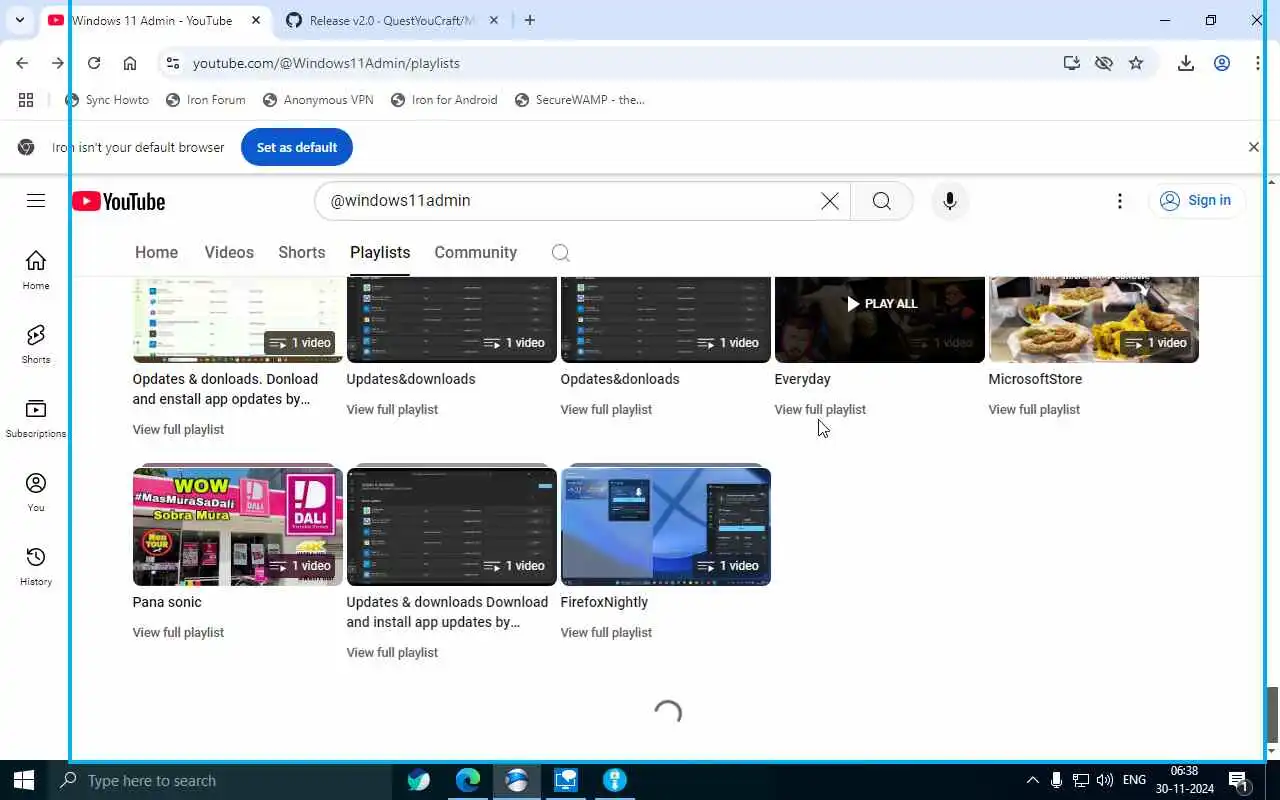Open the notification center icon
The image size is (1280, 800).
pyautogui.click(x=1238, y=780)
